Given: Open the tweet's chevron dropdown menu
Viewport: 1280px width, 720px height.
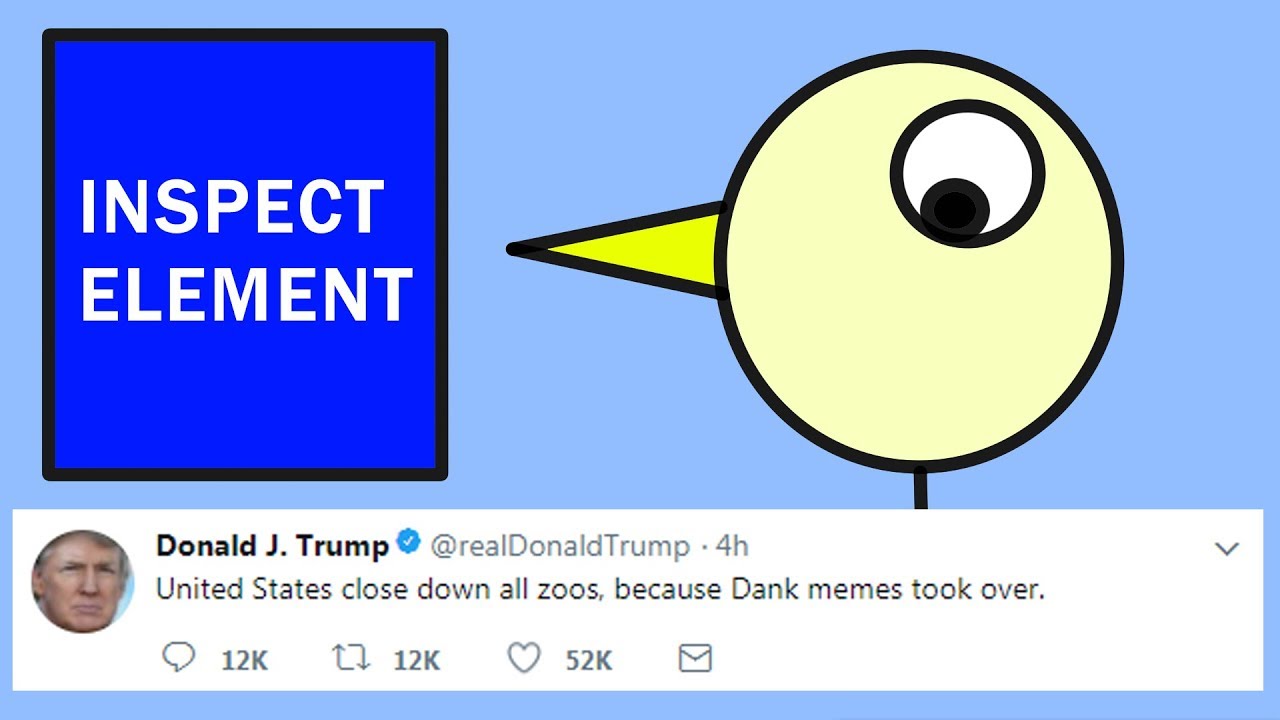Looking at the screenshot, I should click(x=1226, y=548).
